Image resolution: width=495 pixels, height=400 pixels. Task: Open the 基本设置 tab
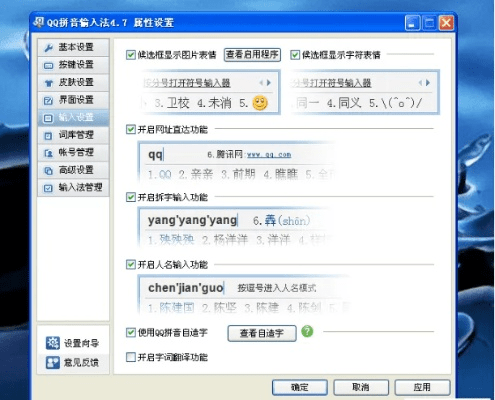point(73,47)
